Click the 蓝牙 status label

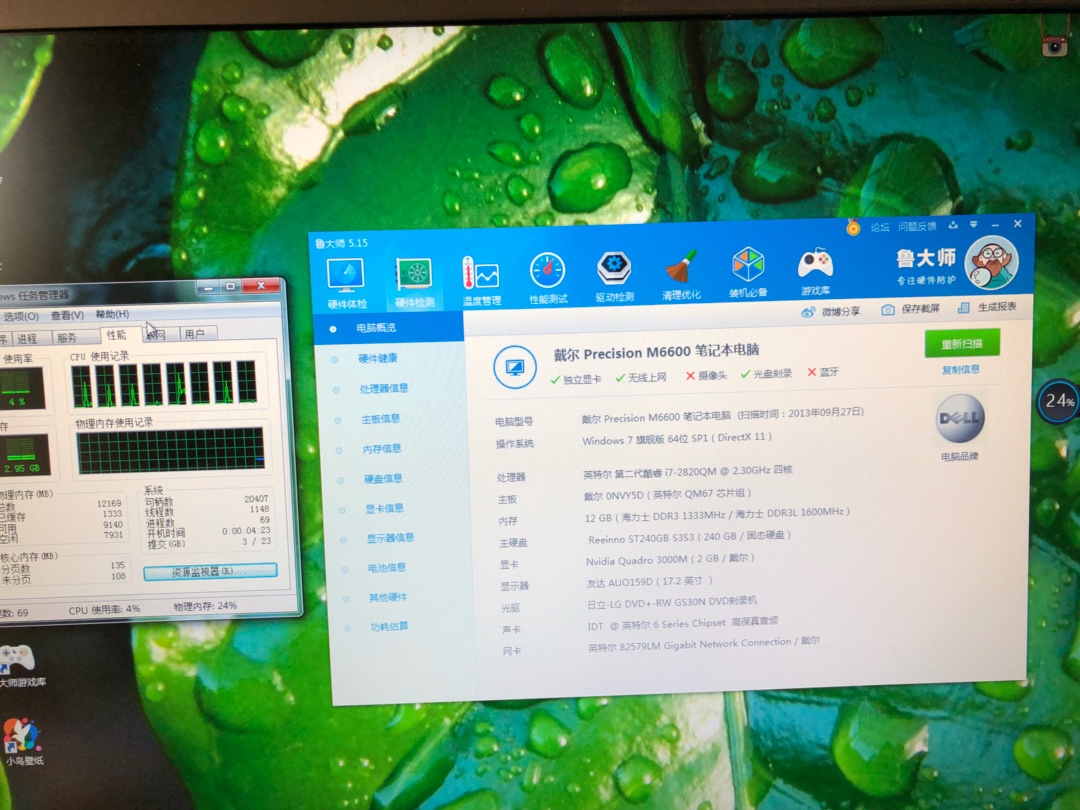823,372
